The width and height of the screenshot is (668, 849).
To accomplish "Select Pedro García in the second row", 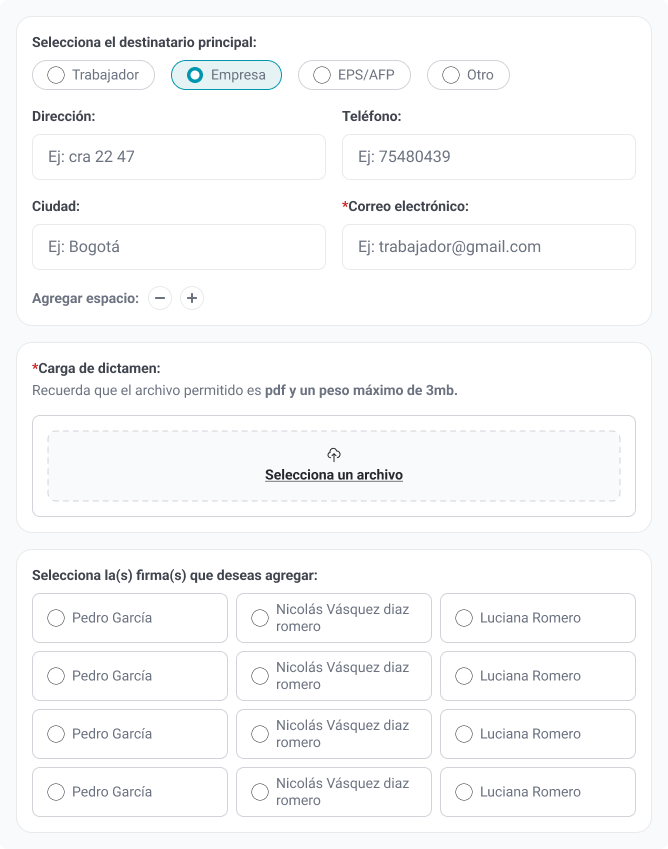I will click(x=130, y=676).
